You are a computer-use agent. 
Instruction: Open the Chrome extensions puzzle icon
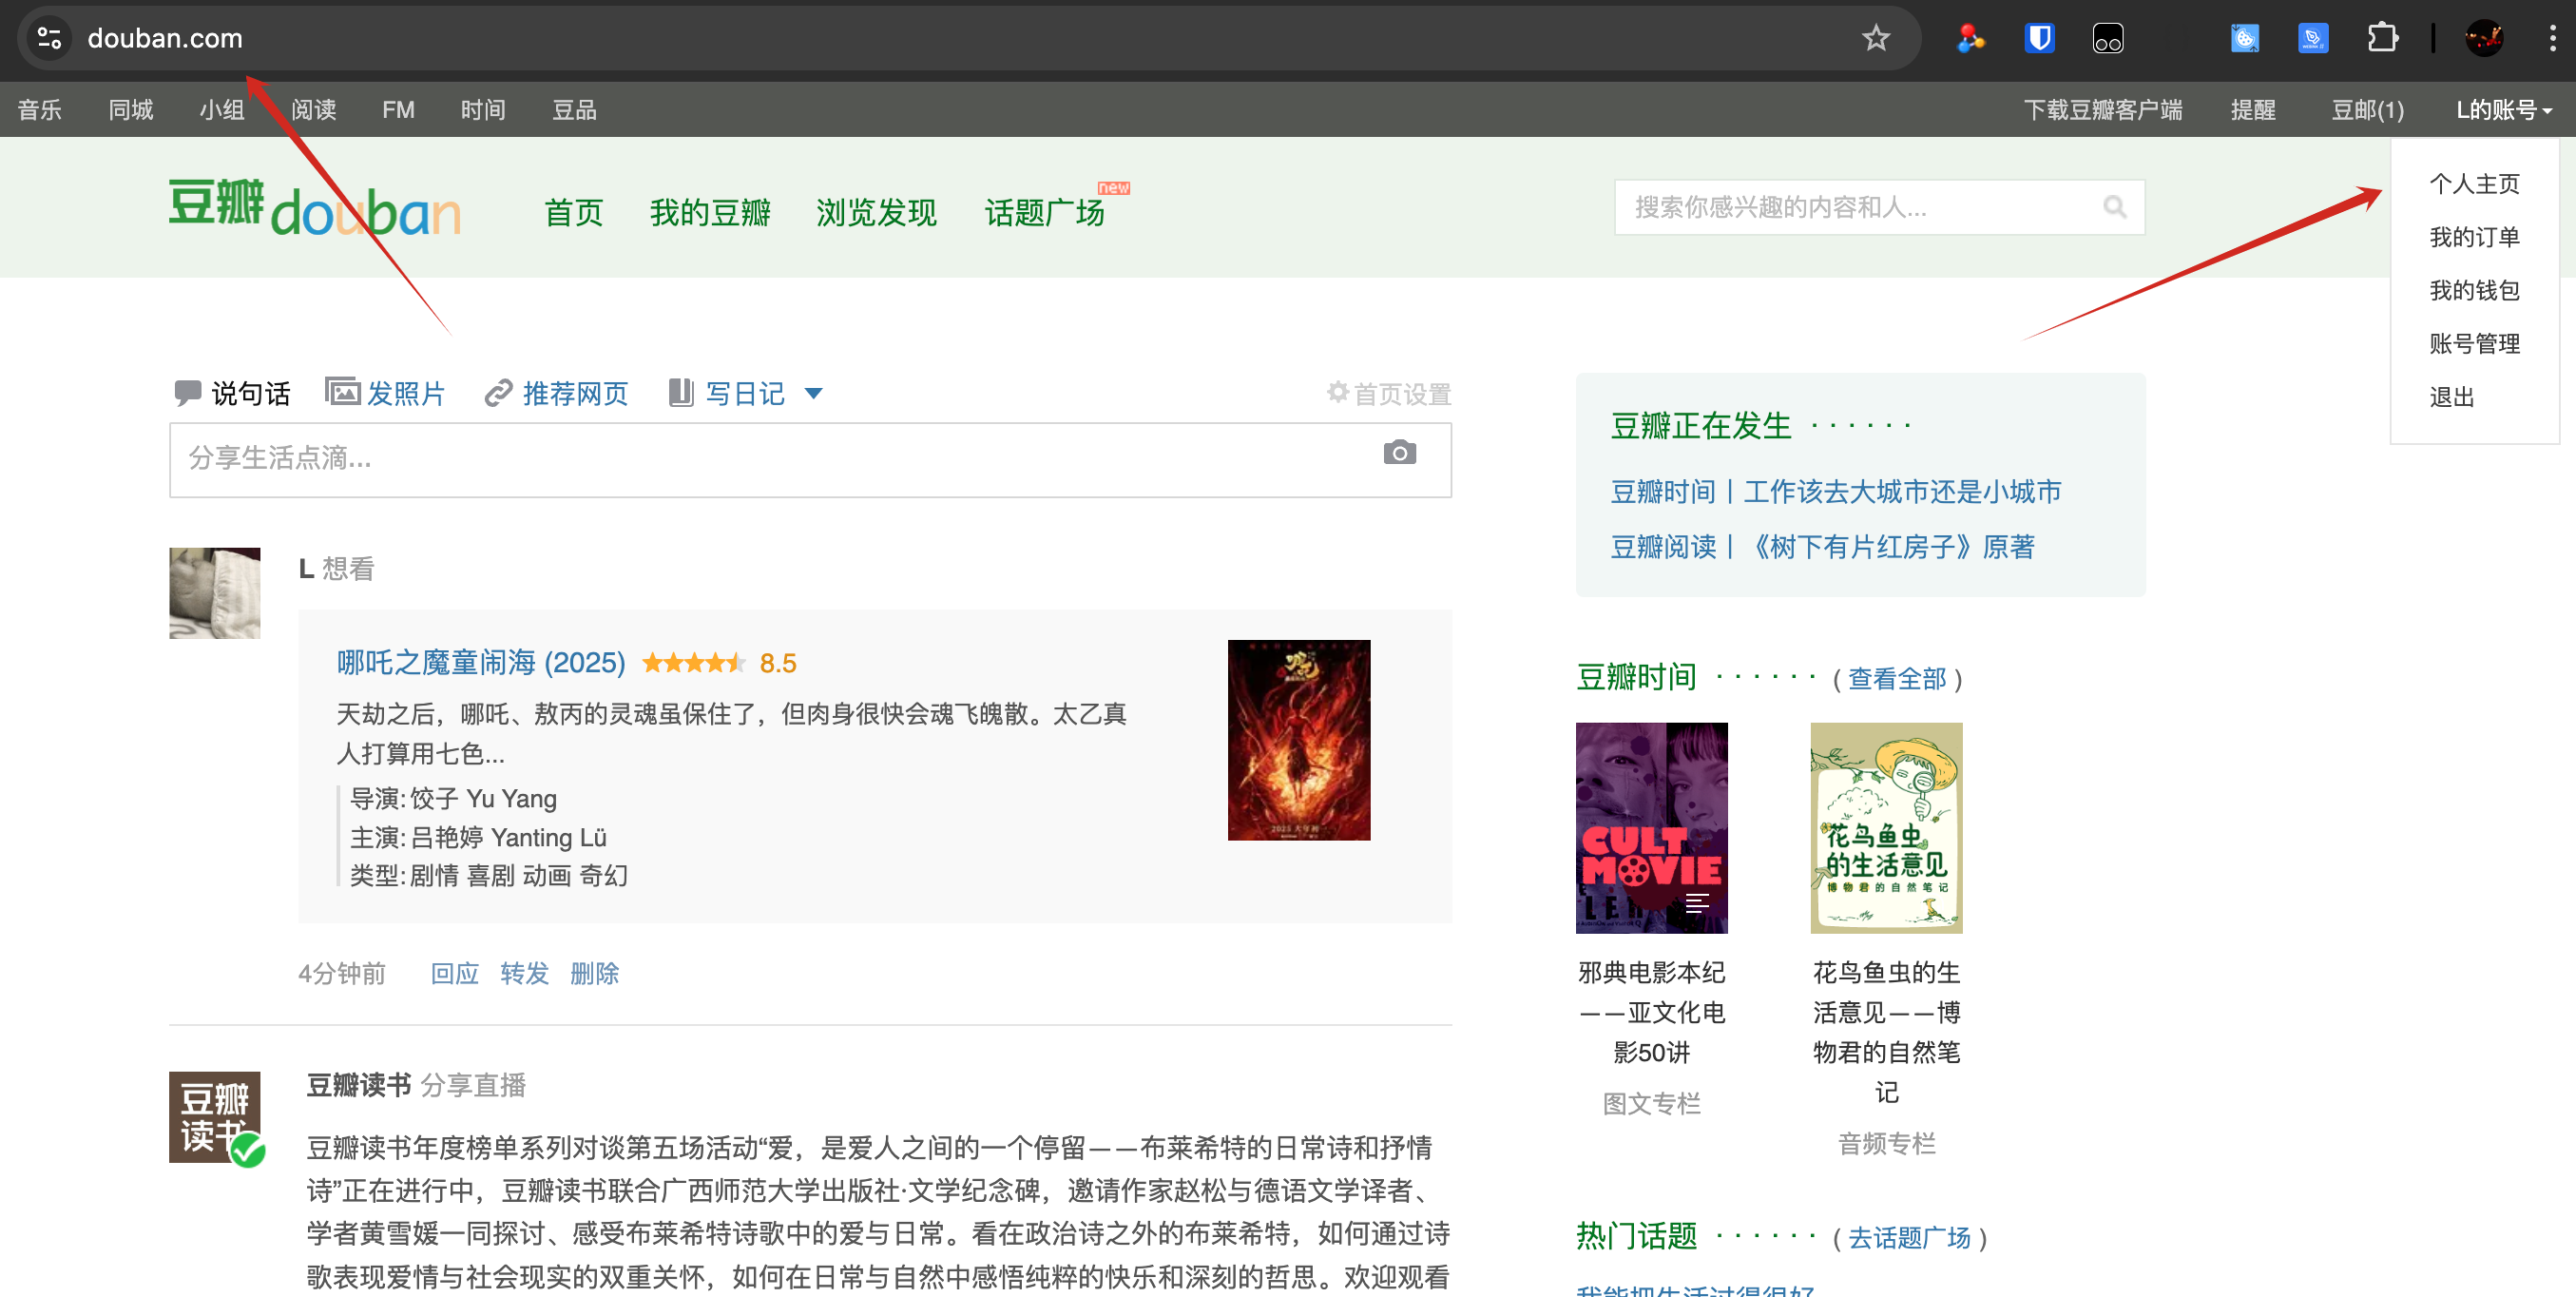pos(2382,38)
